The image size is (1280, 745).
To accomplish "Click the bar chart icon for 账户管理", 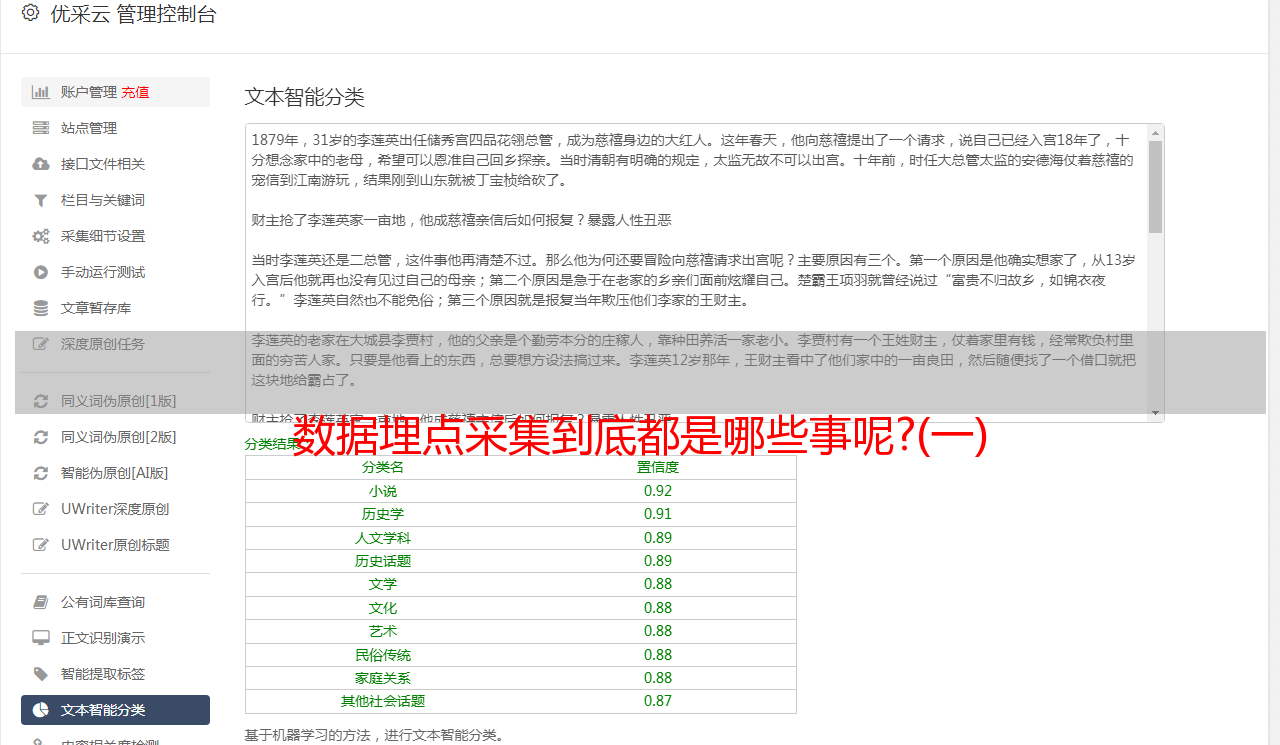I will [41, 92].
